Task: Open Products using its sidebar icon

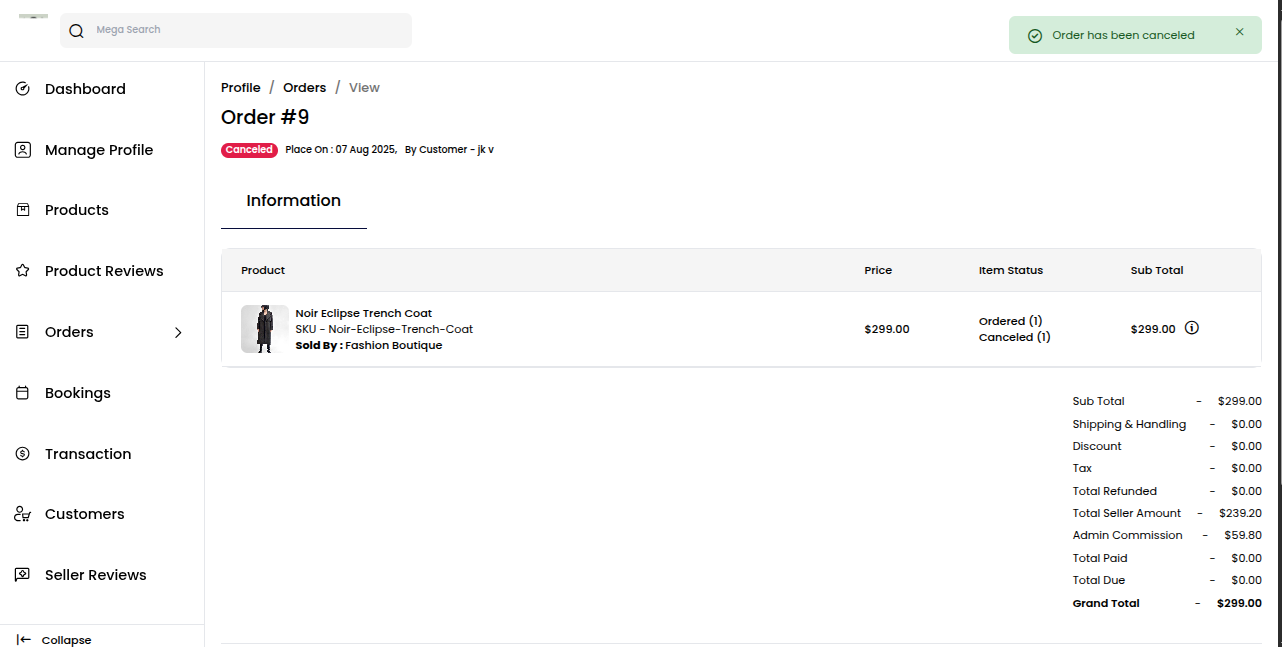Action: 22,210
